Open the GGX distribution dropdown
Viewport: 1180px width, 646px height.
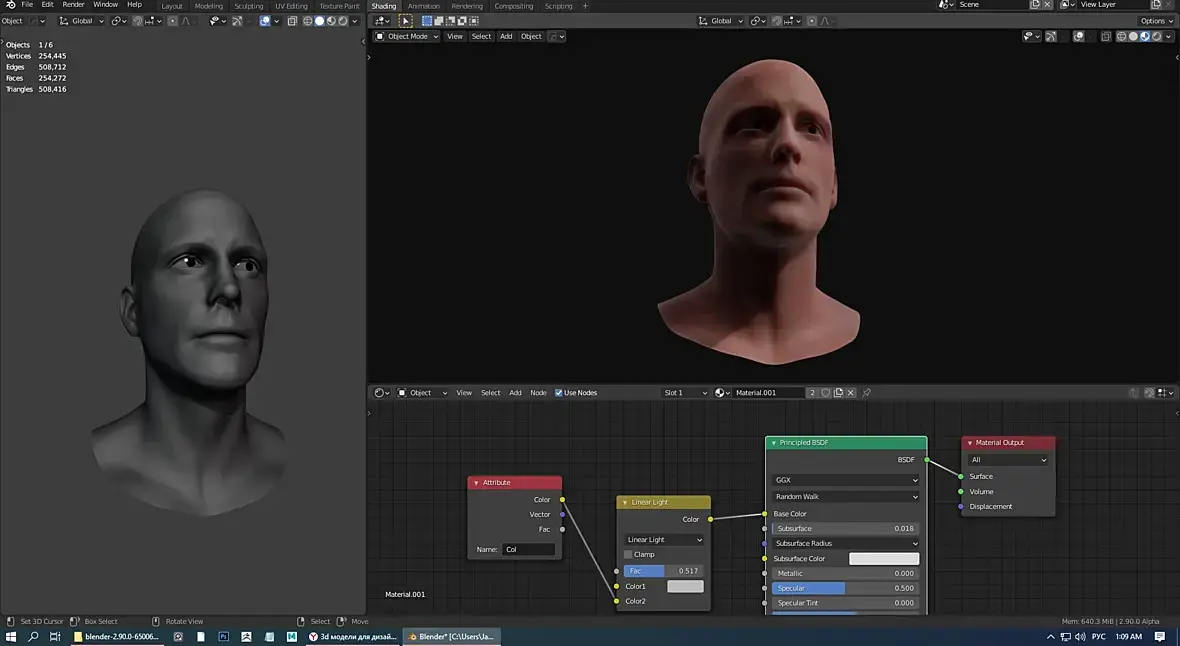click(x=845, y=480)
